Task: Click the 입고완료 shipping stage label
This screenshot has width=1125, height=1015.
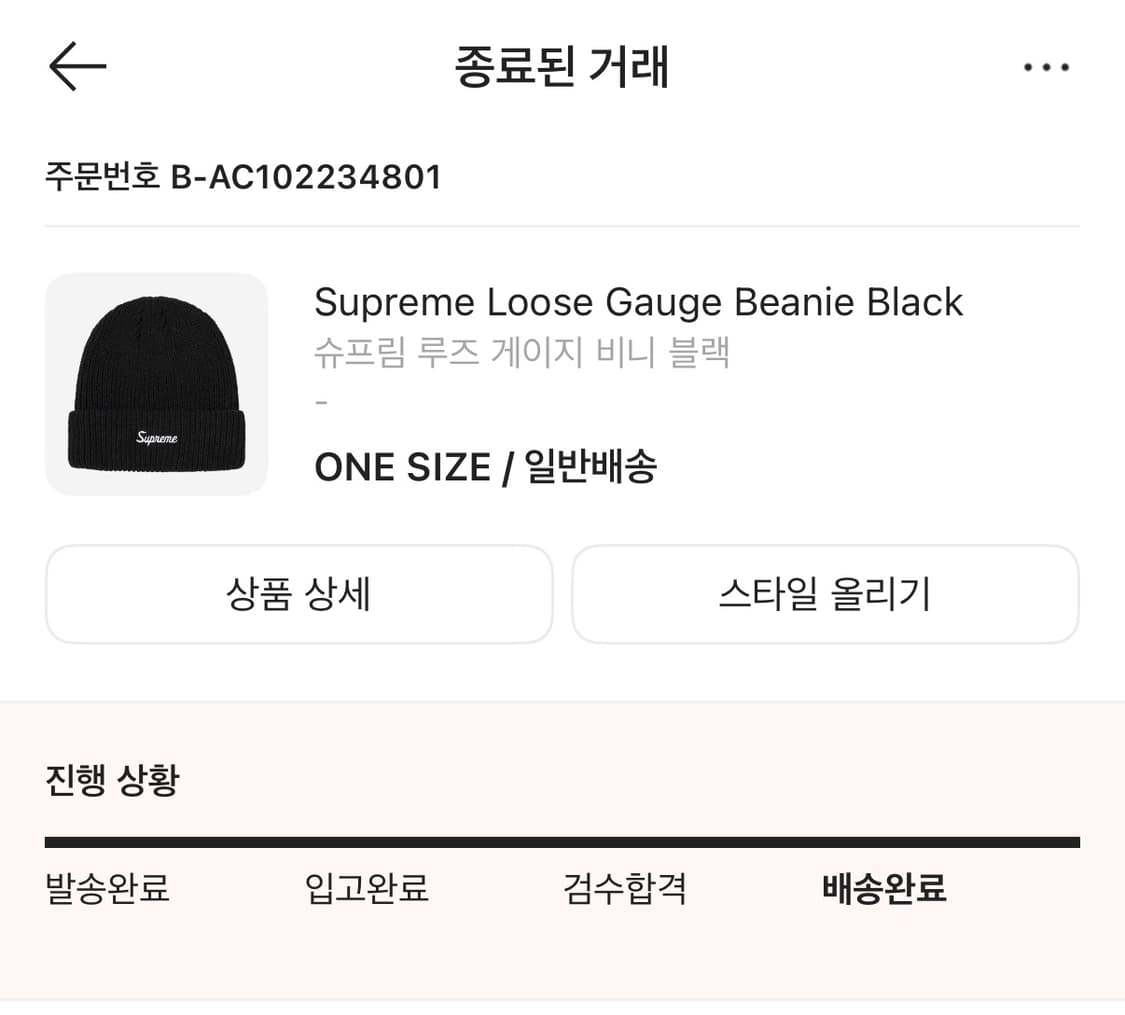Action: (365, 889)
